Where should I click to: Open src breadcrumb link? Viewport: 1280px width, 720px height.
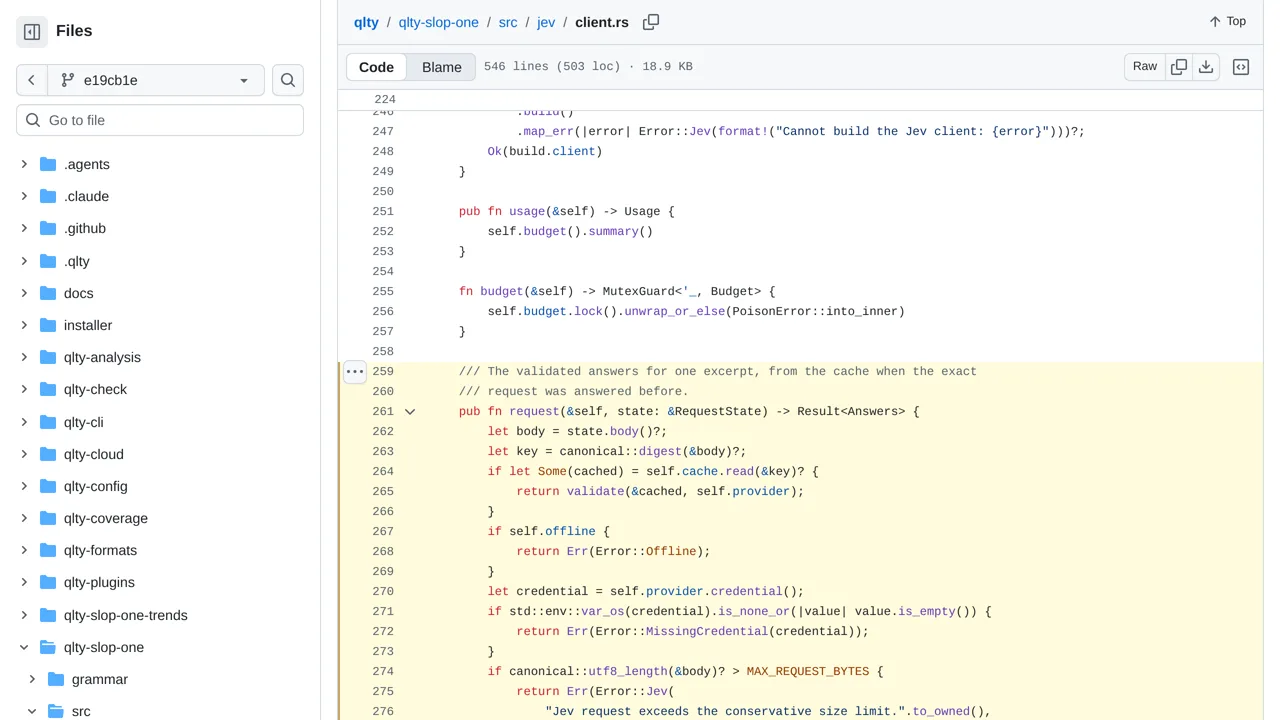[508, 22]
